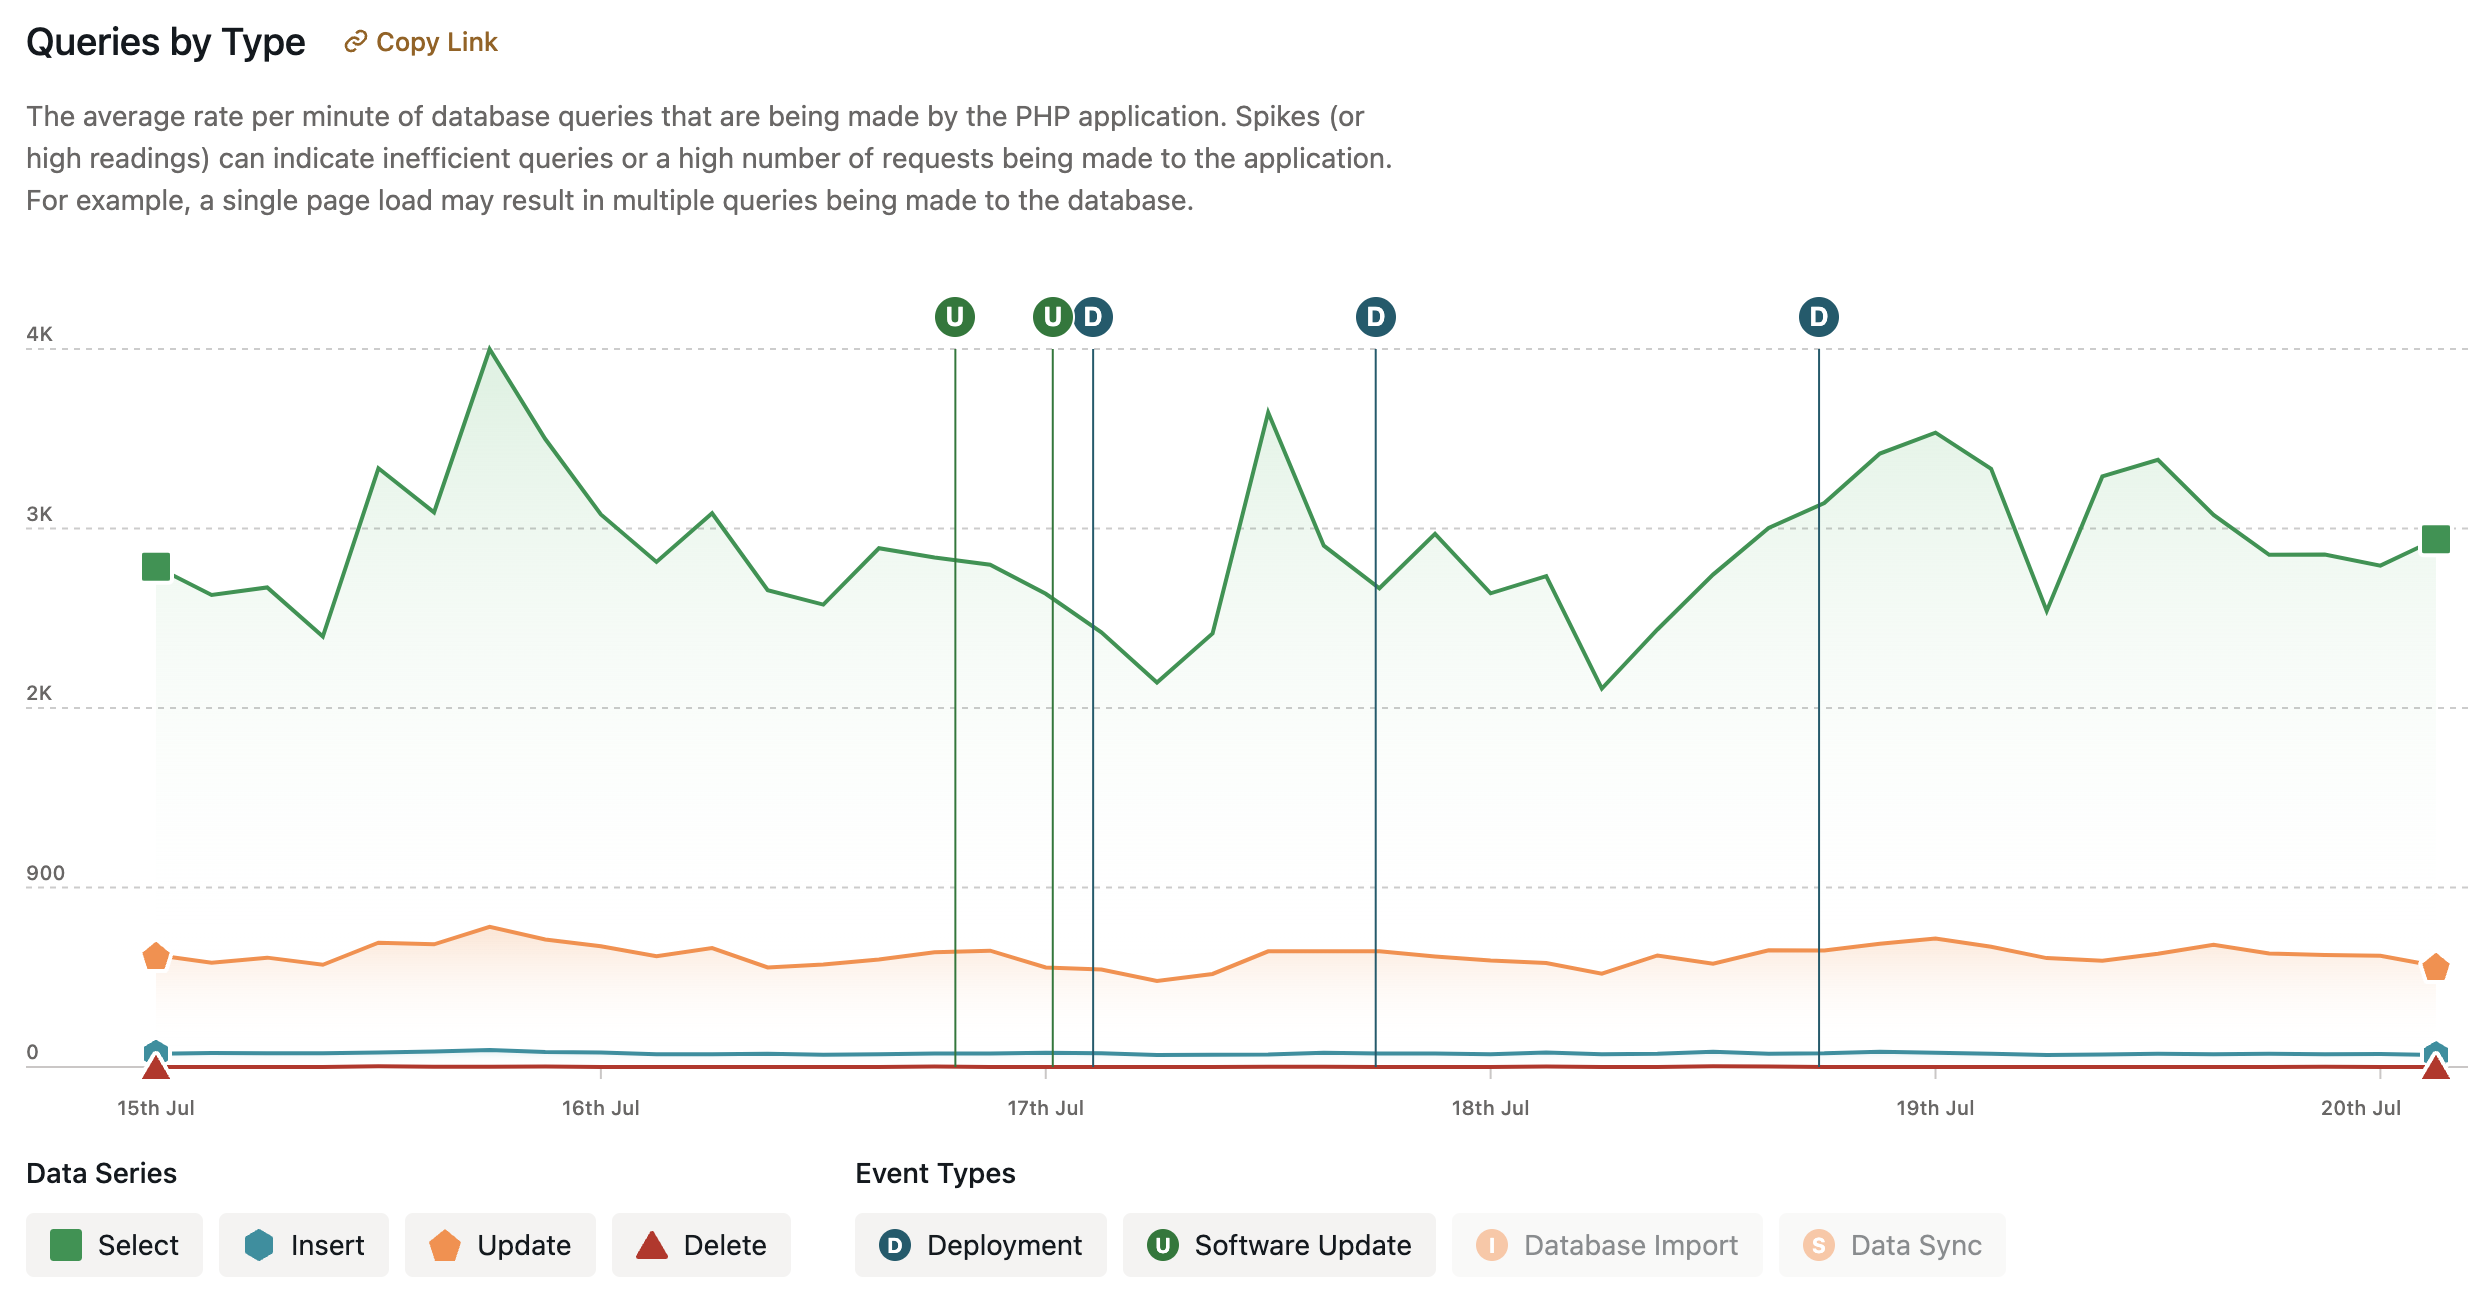Click the Data Sync 'S' icon
This screenshot has height=1312, width=2490.
pos(1818,1245)
